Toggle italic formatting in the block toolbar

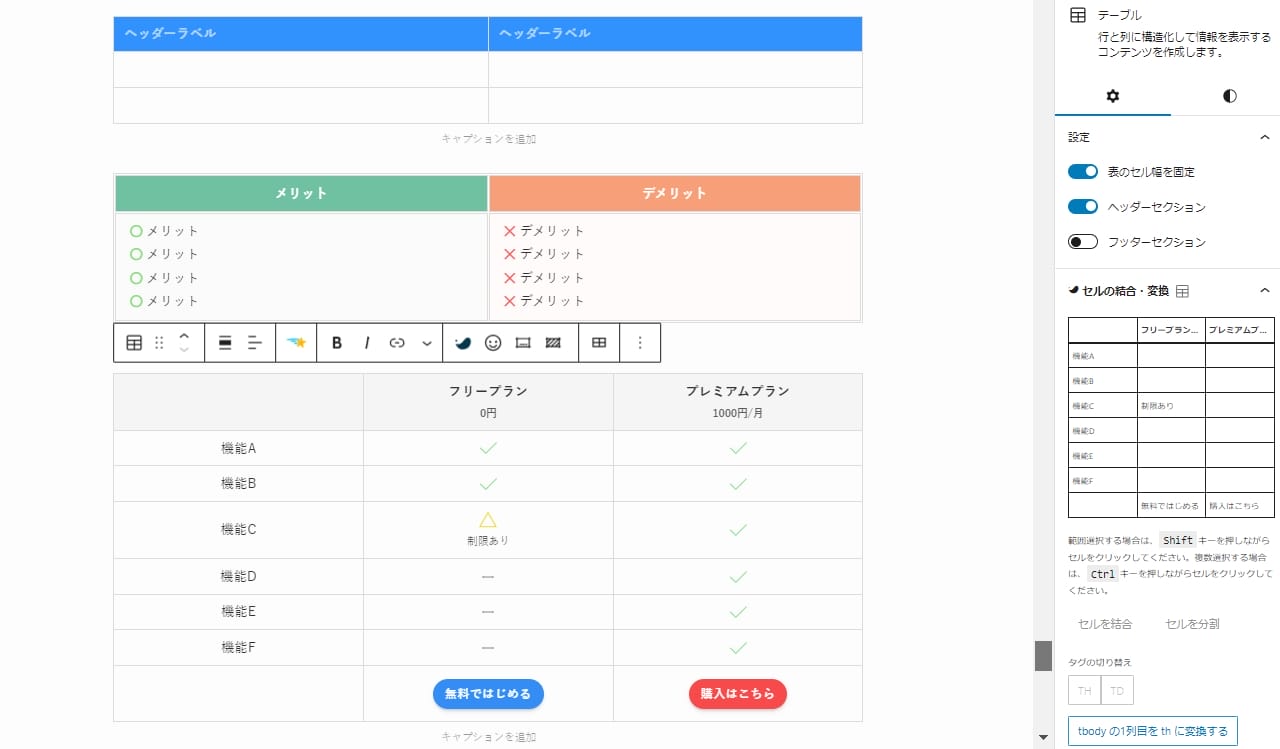click(367, 343)
